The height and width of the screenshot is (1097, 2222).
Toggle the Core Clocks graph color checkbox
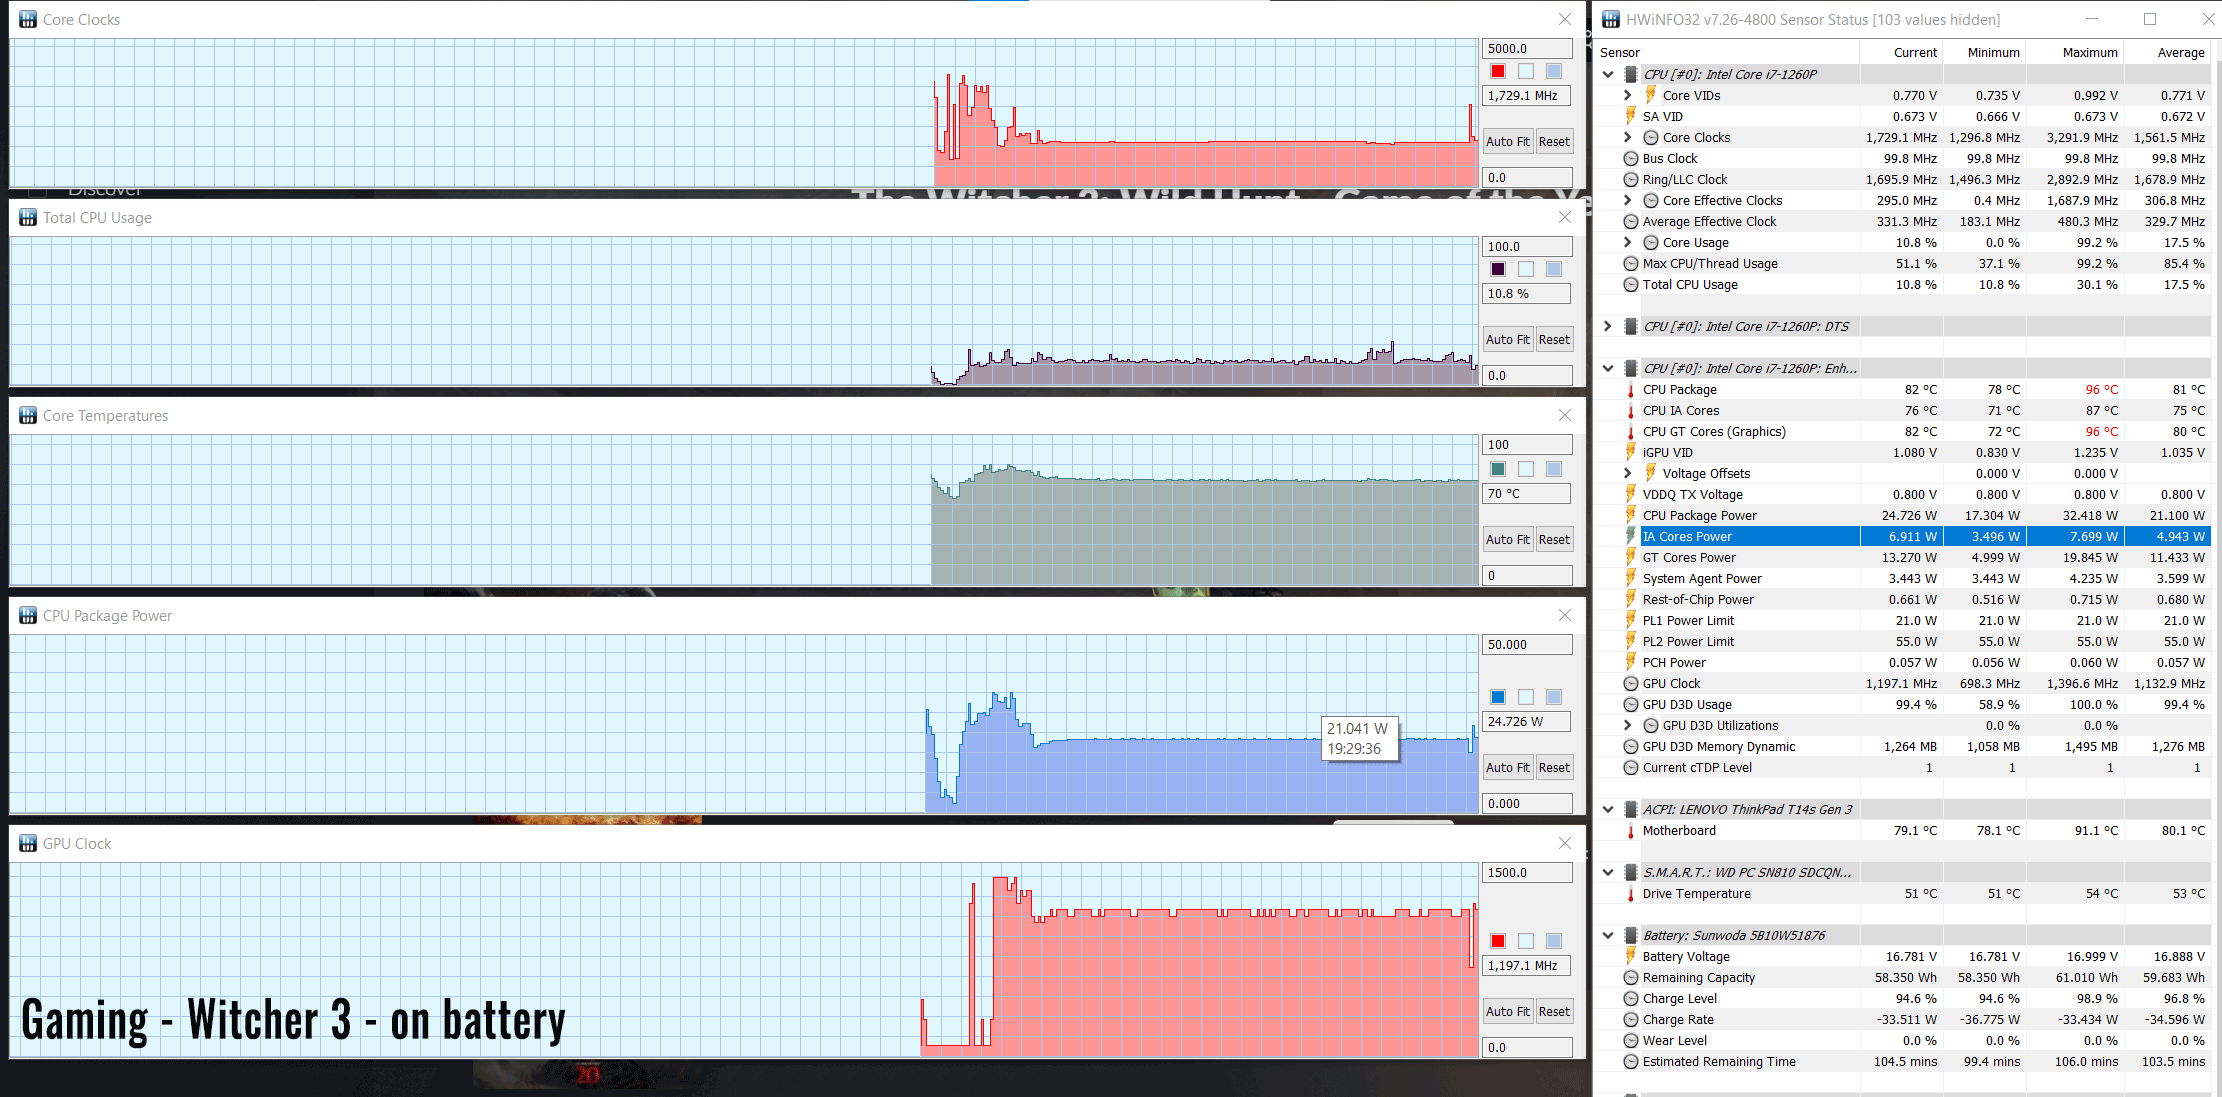click(x=1495, y=74)
